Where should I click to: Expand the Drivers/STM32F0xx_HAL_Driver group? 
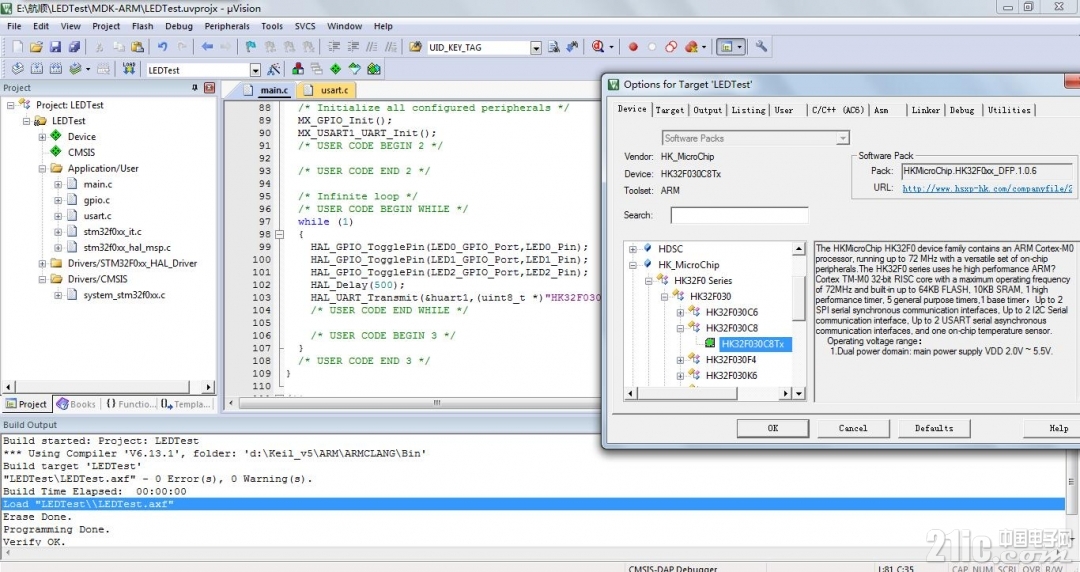(43, 263)
